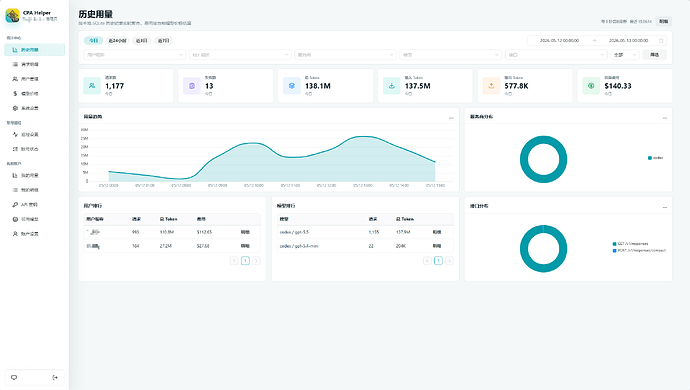Open the highlighted 历史用量 sidebar item
This screenshot has height=390, width=690.
[34, 50]
